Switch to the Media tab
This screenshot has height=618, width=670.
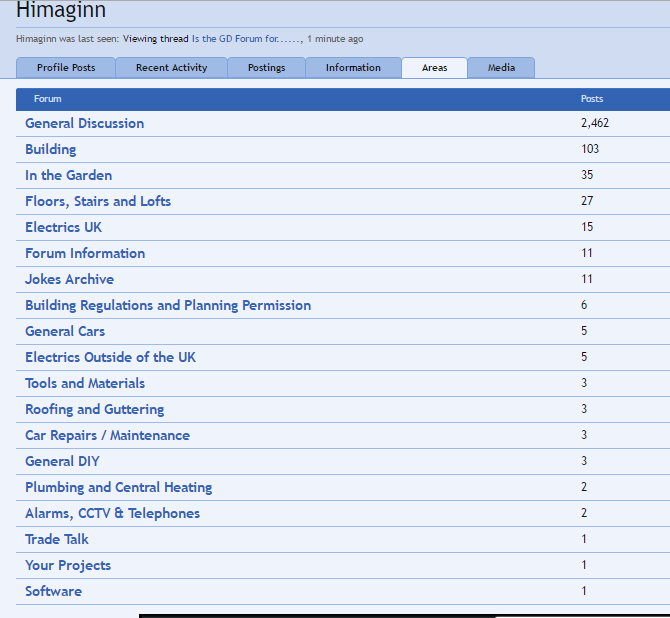coord(501,68)
